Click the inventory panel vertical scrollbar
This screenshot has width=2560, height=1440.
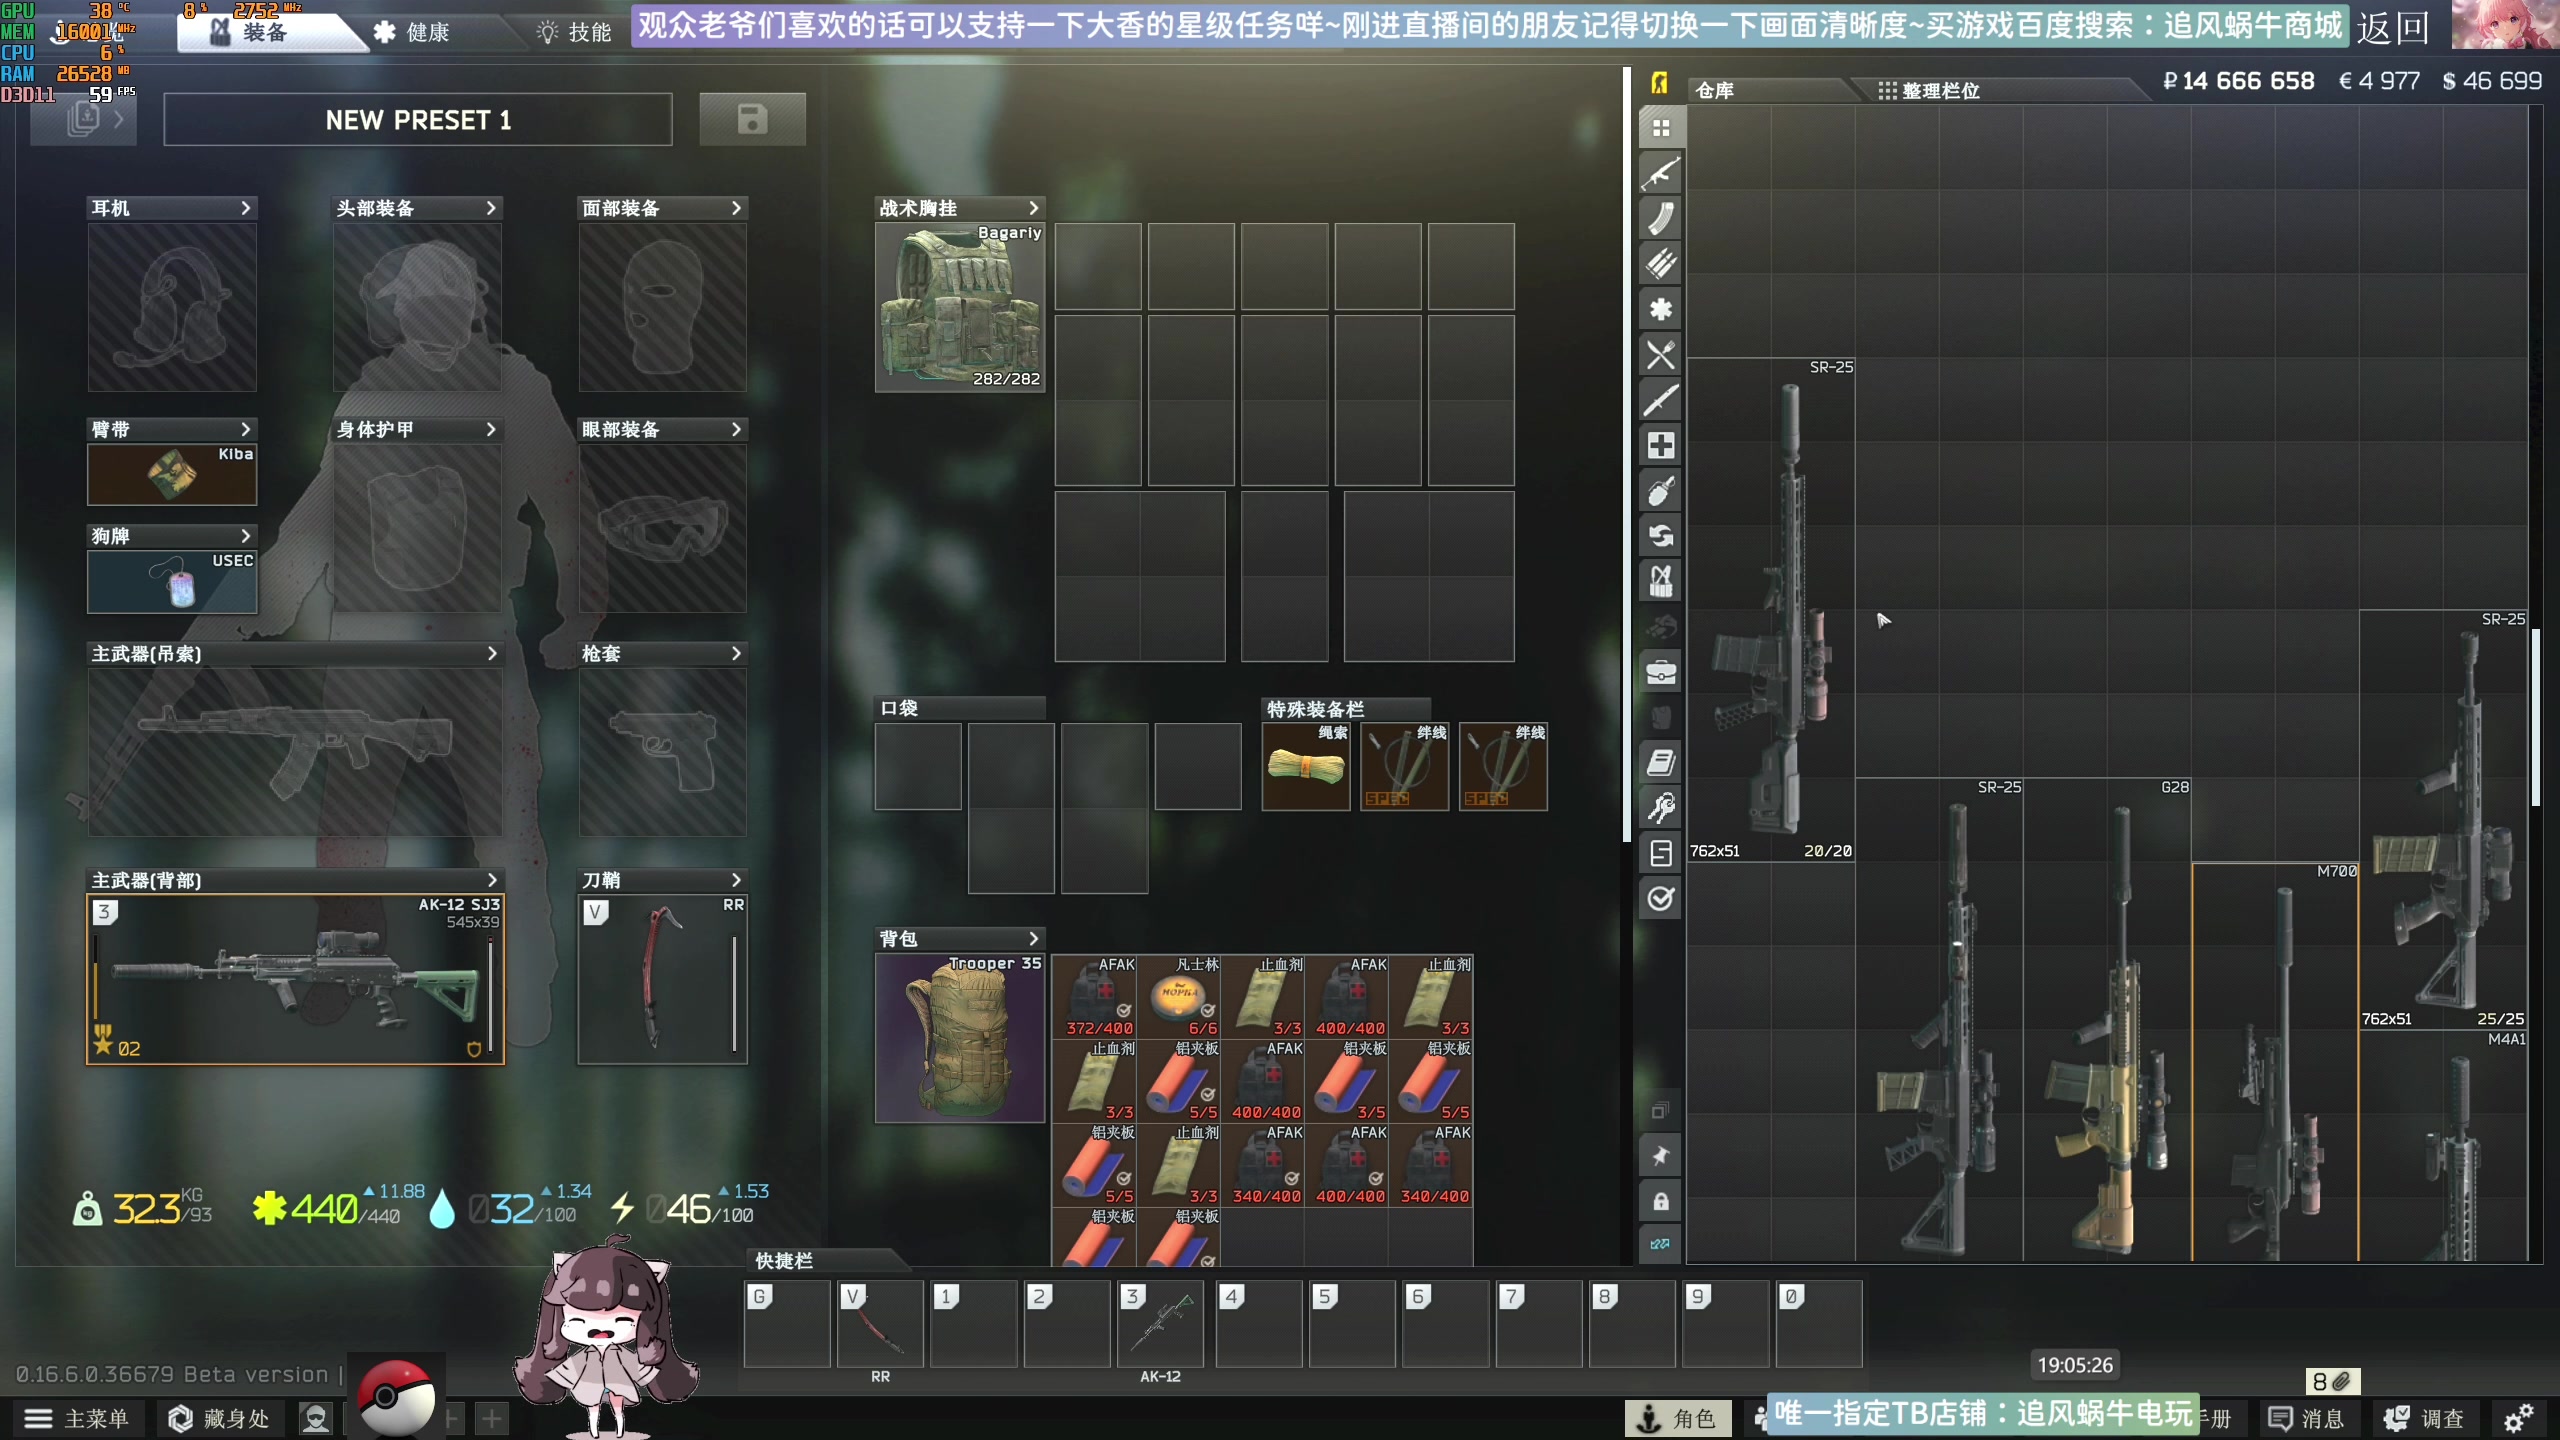1627,455
